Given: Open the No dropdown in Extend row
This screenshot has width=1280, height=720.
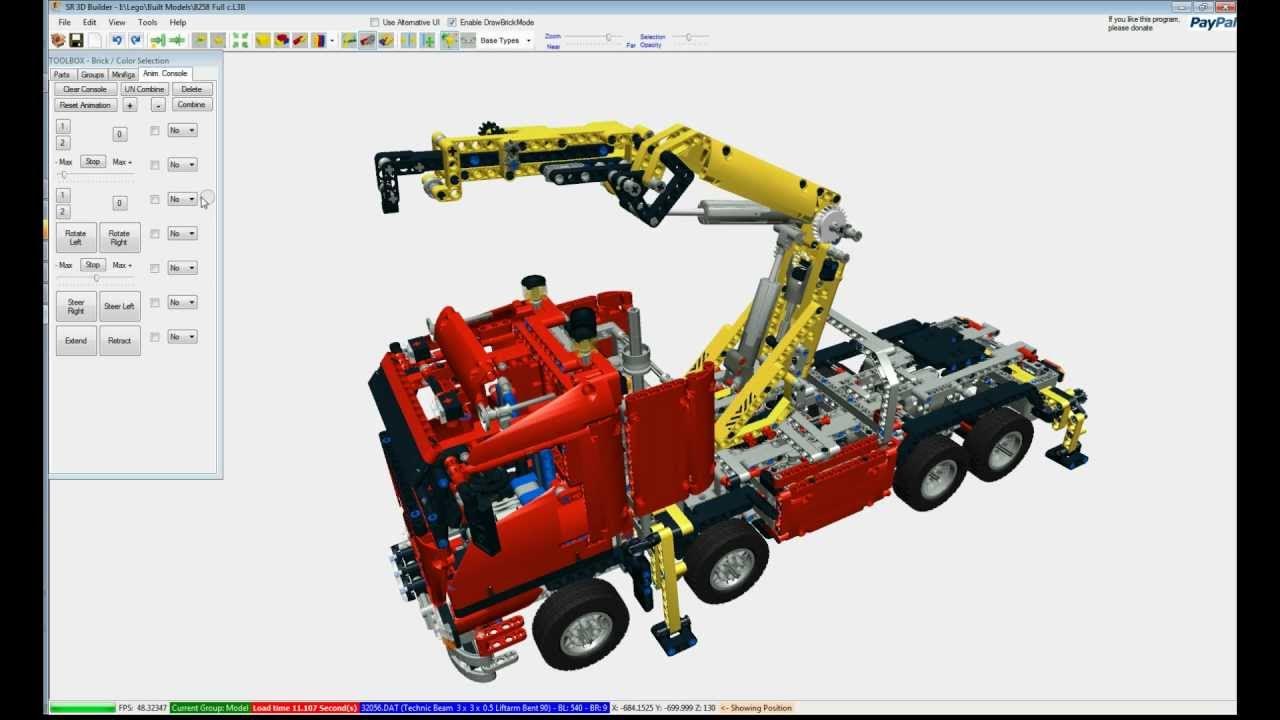Looking at the screenshot, I should 182,337.
